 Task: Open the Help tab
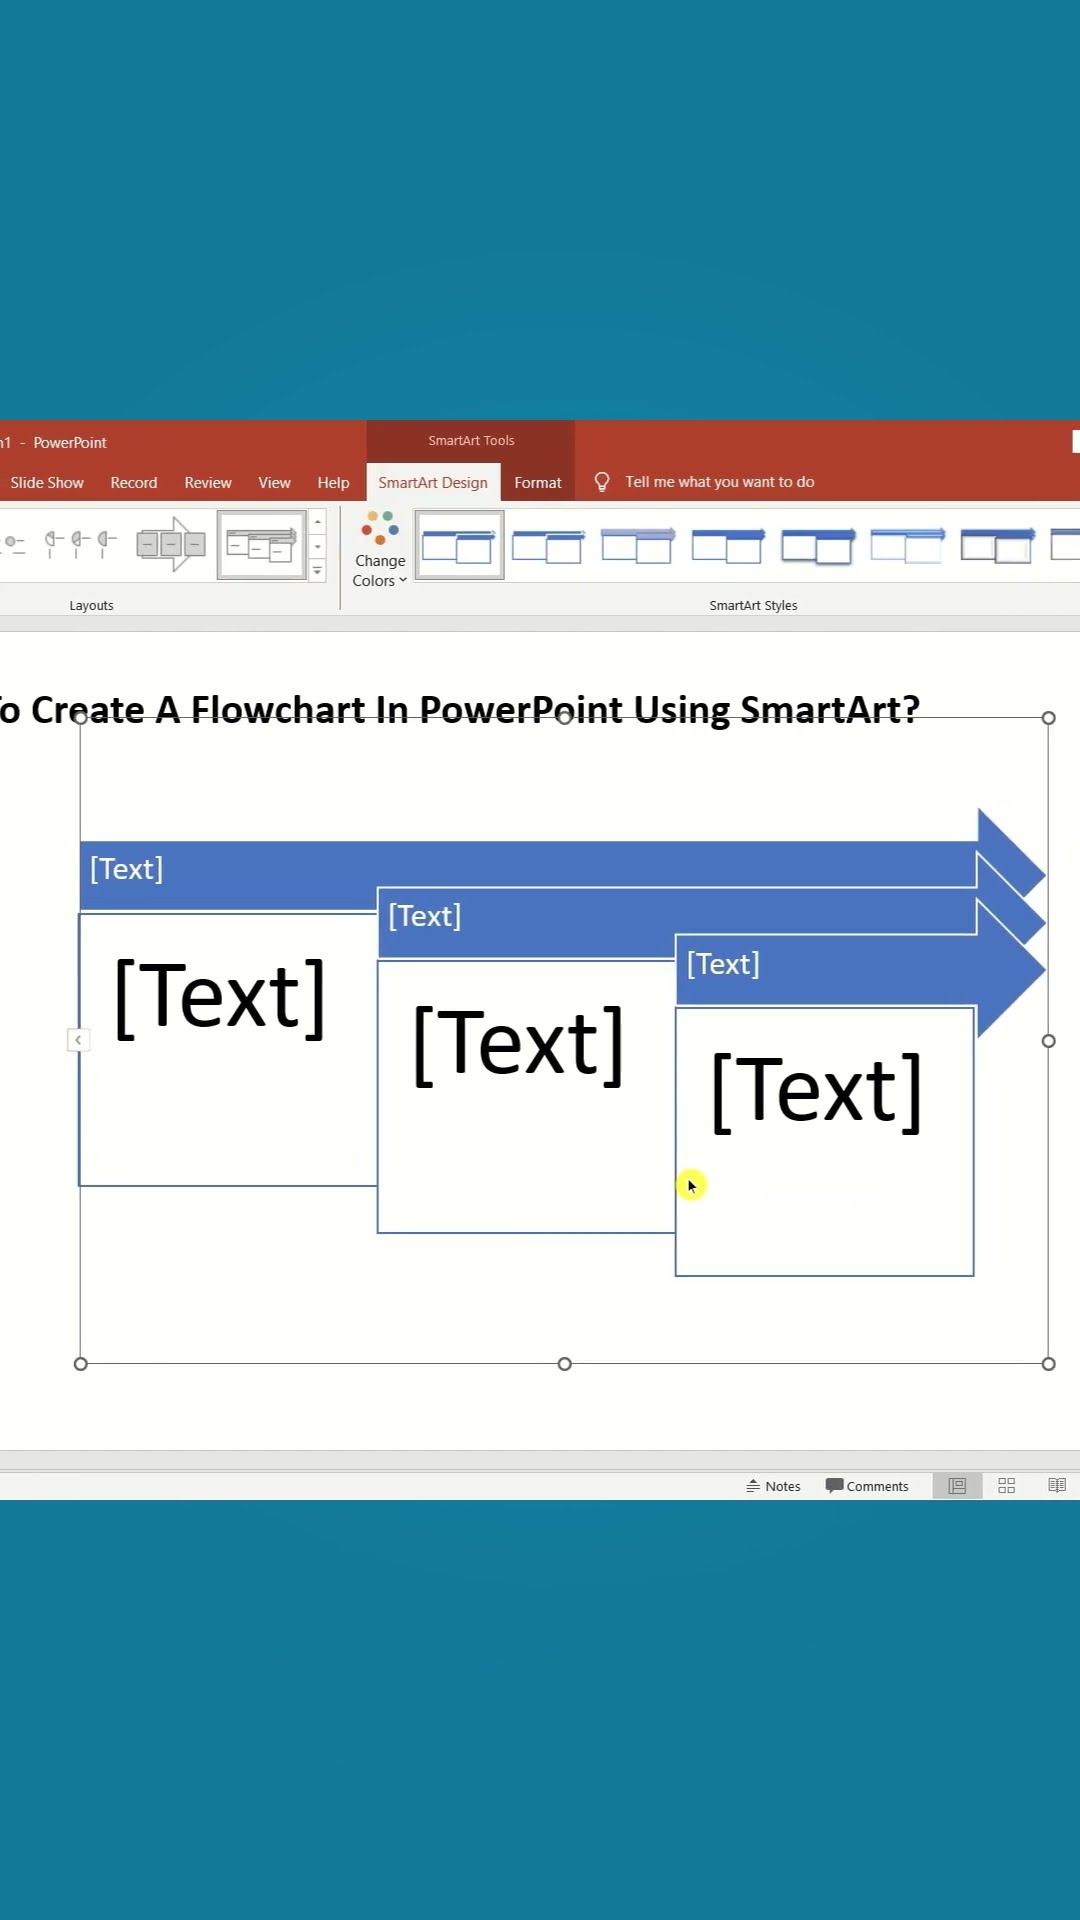(333, 482)
